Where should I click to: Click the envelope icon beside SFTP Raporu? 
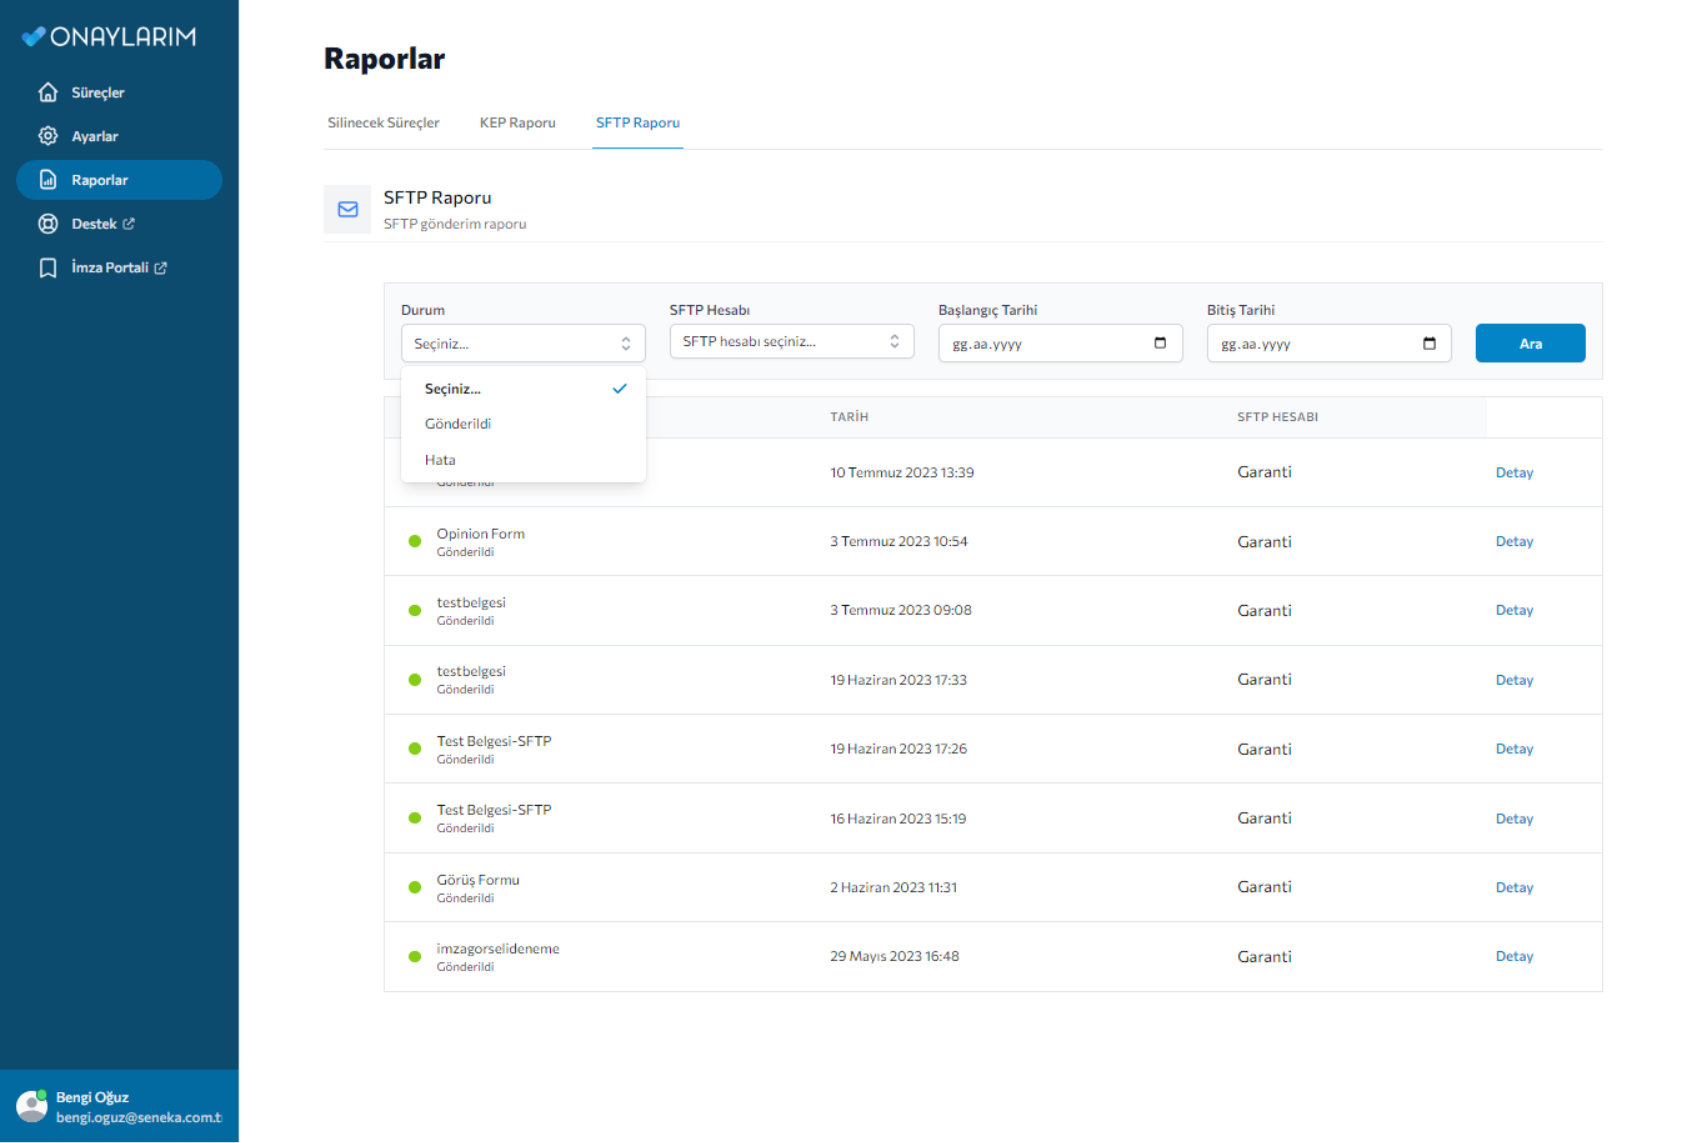click(x=348, y=209)
